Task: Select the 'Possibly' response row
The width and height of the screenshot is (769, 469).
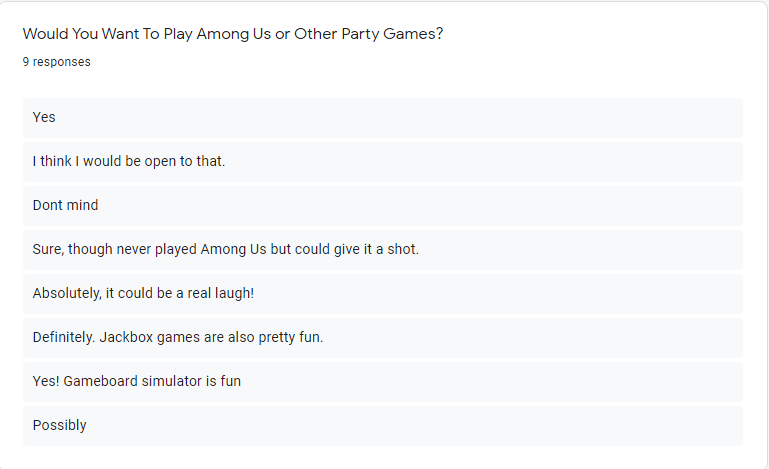Action: pos(383,426)
